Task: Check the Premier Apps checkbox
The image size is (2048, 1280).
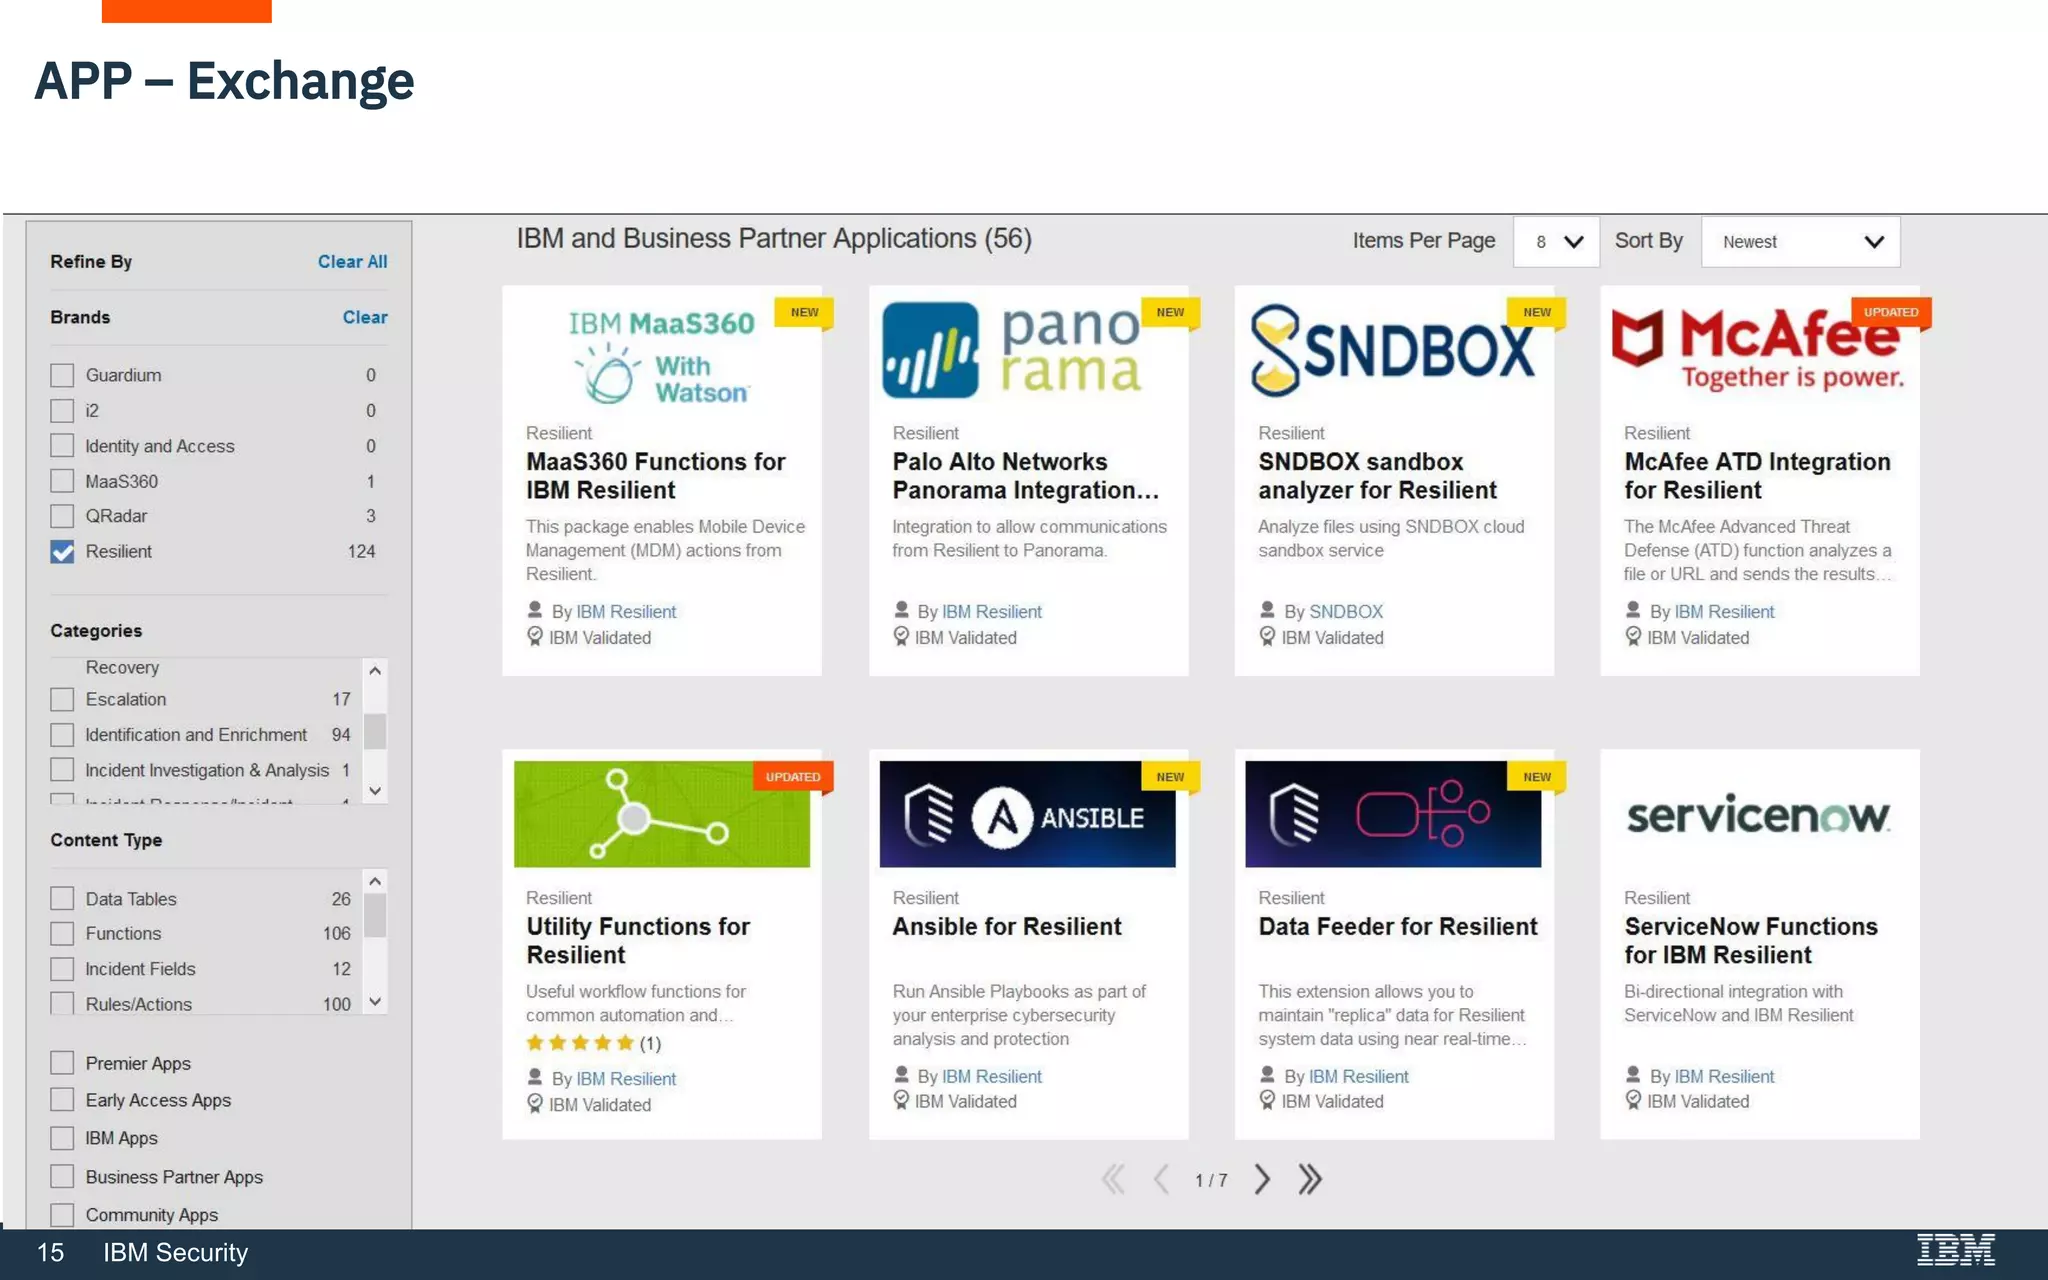Action: [x=62, y=1062]
